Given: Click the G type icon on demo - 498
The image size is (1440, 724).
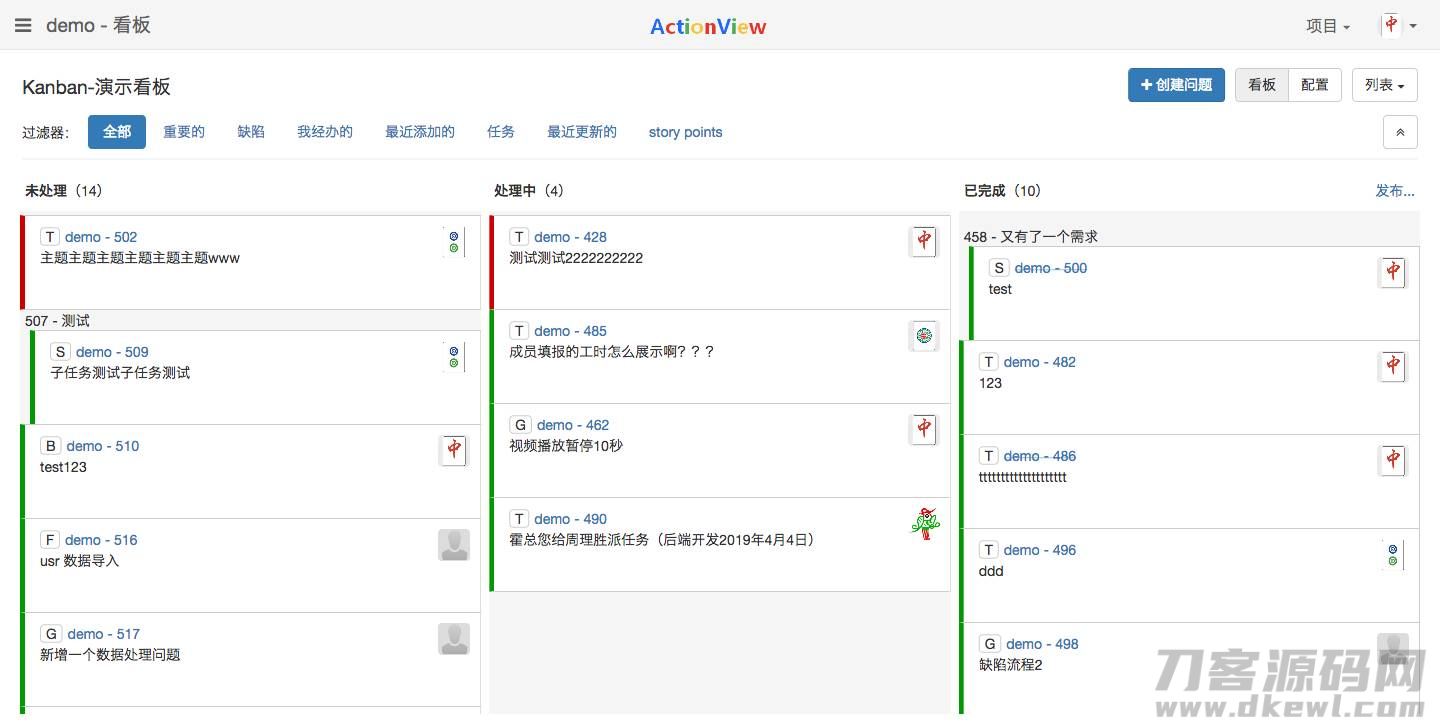Looking at the screenshot, I should (990, 644).
